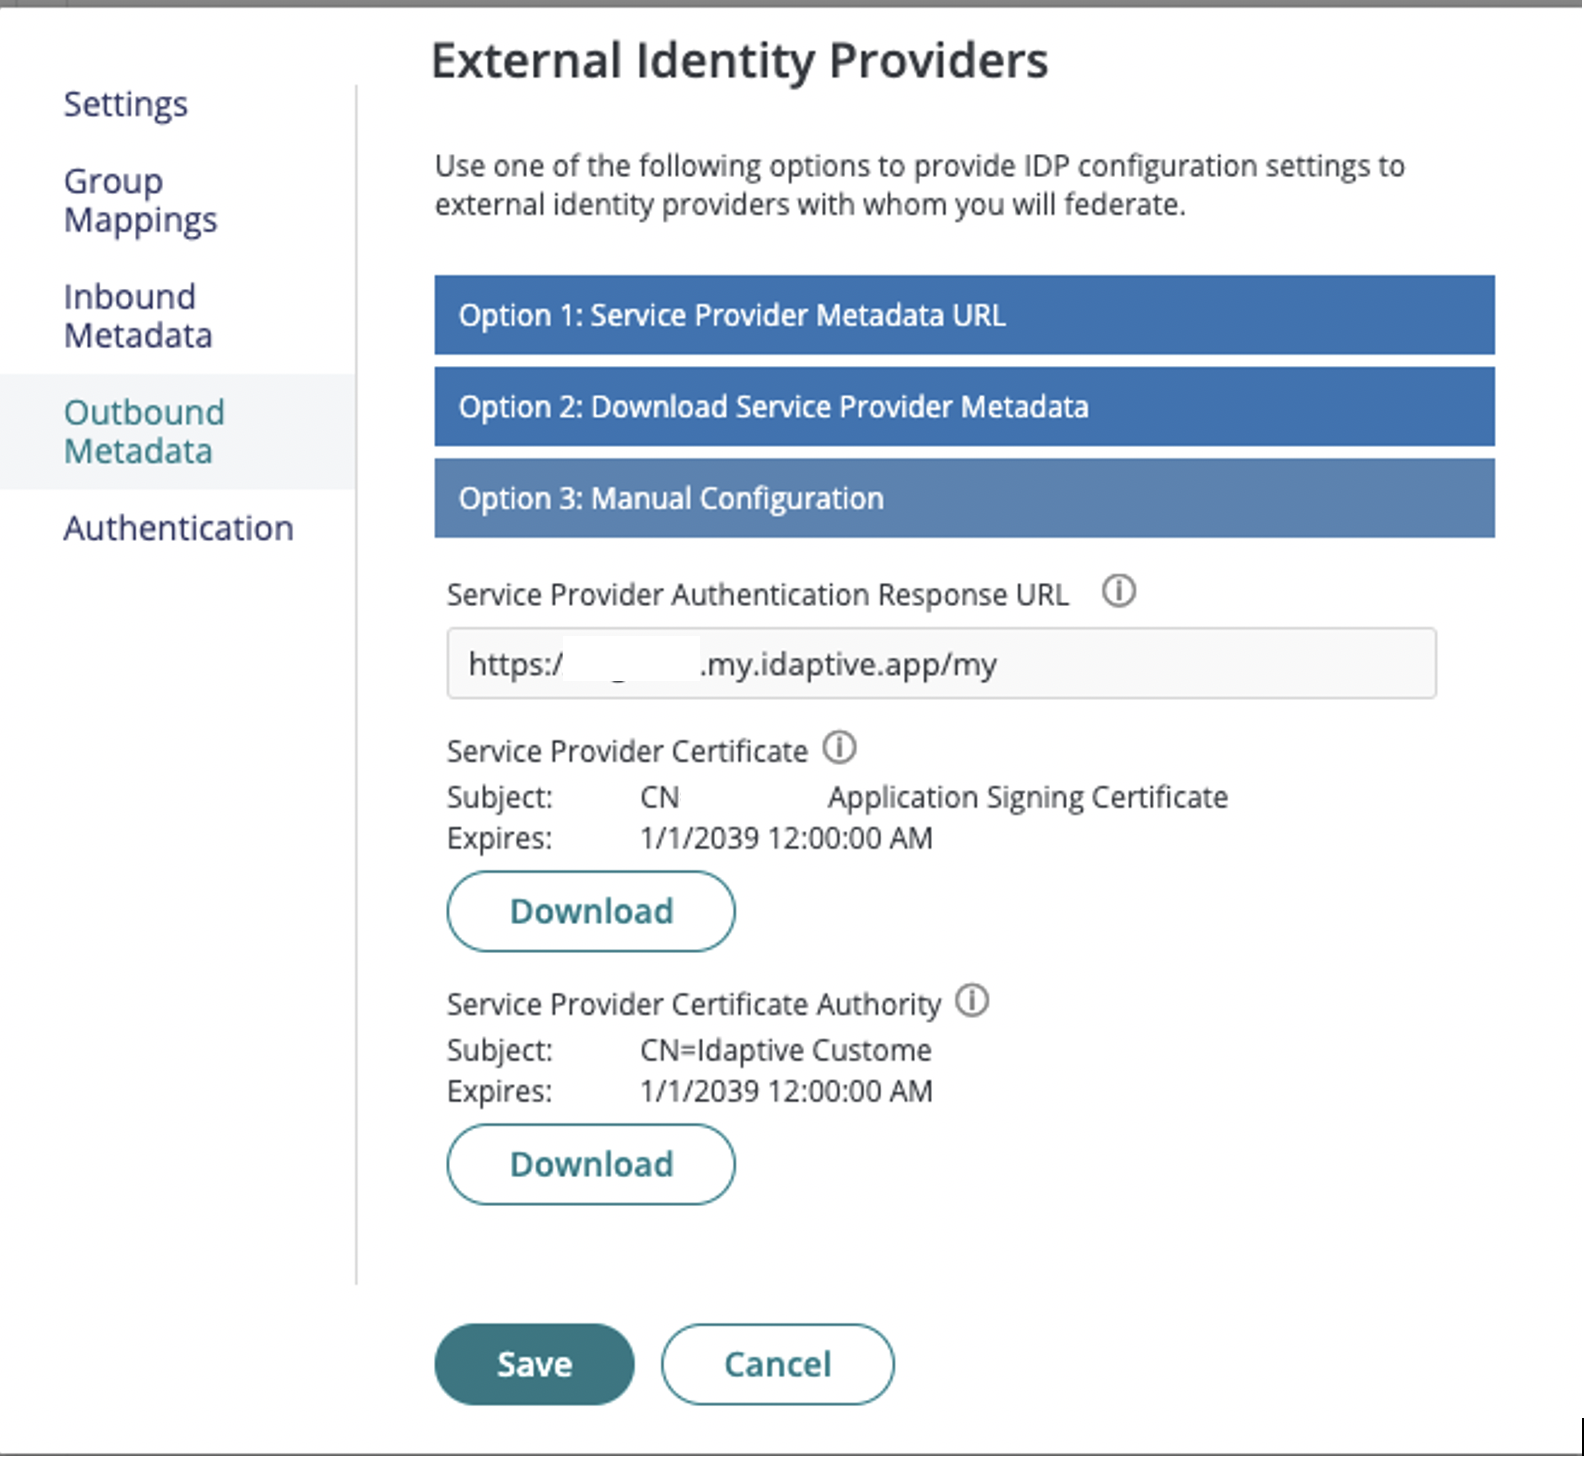
Task: Switch to the Group Mappings section
Action: 140,199
